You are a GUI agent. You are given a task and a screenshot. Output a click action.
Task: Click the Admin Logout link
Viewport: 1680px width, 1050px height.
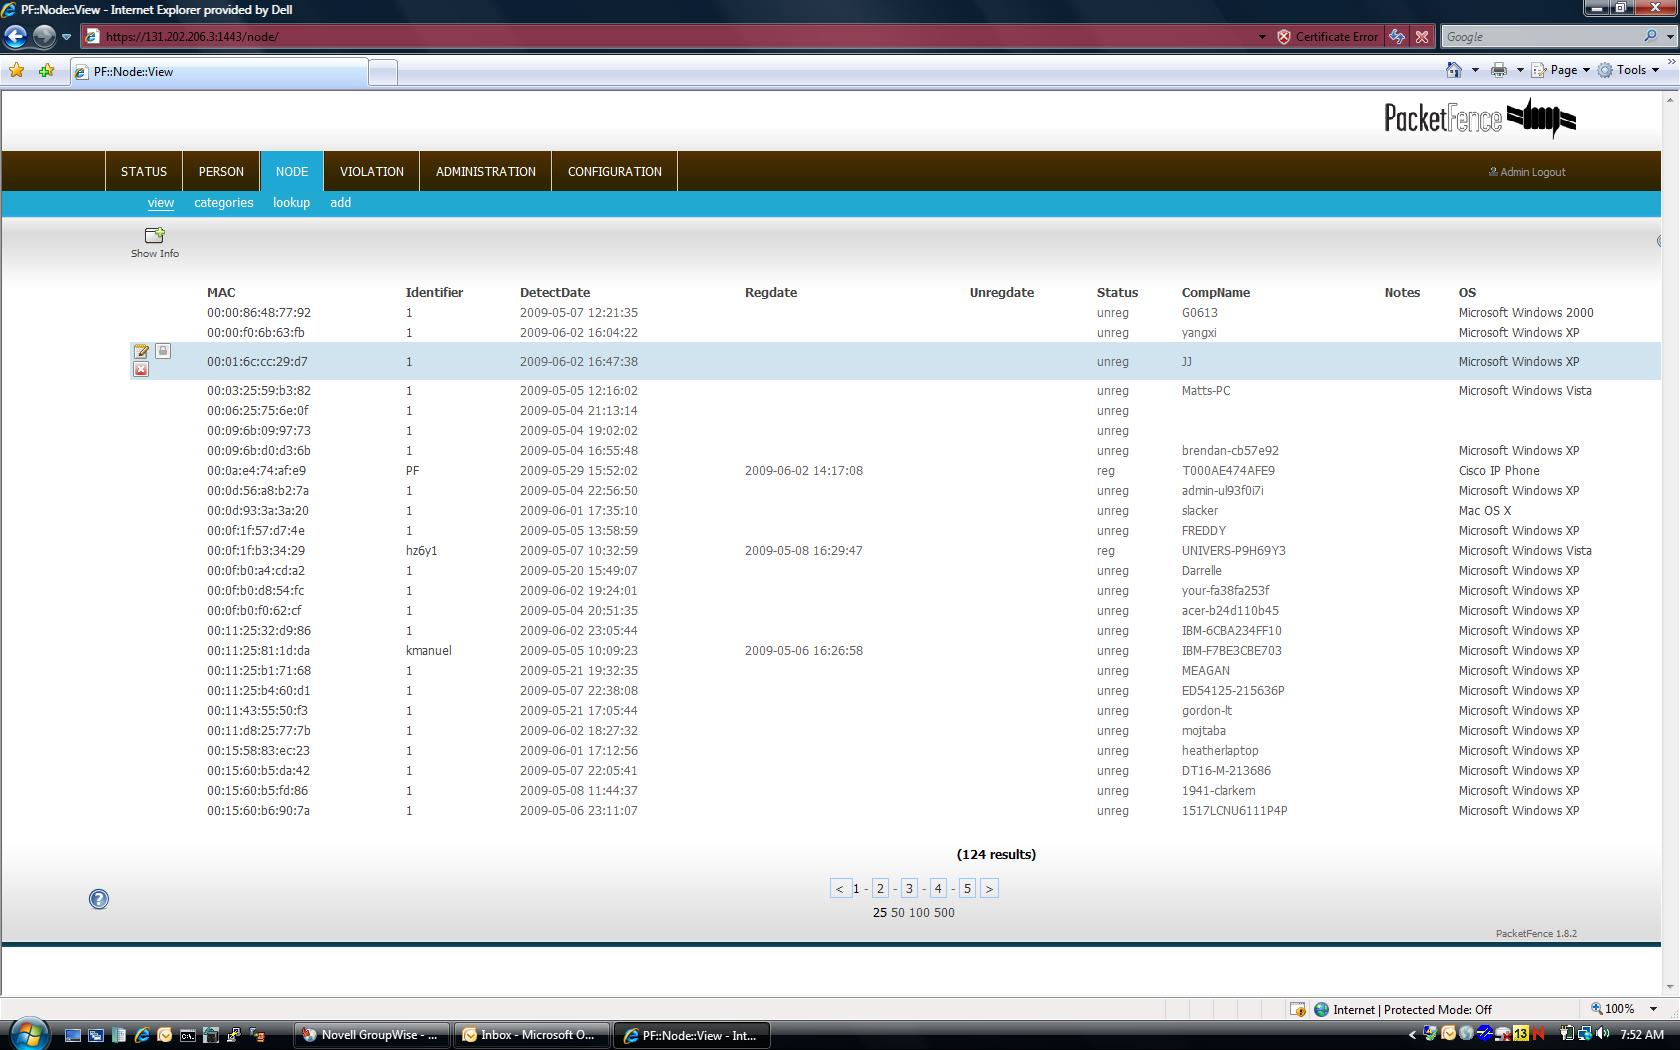(1531, 172)
